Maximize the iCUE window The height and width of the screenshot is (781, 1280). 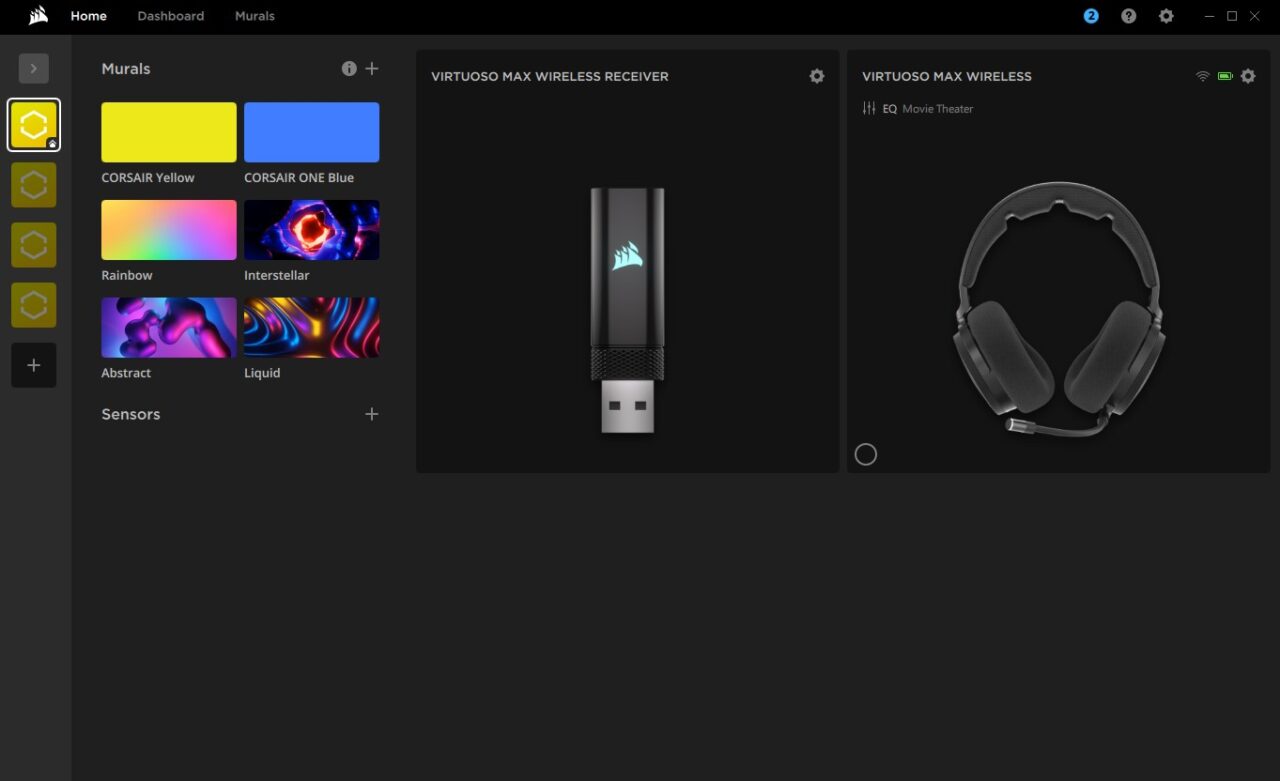(x=1232, y=16)
